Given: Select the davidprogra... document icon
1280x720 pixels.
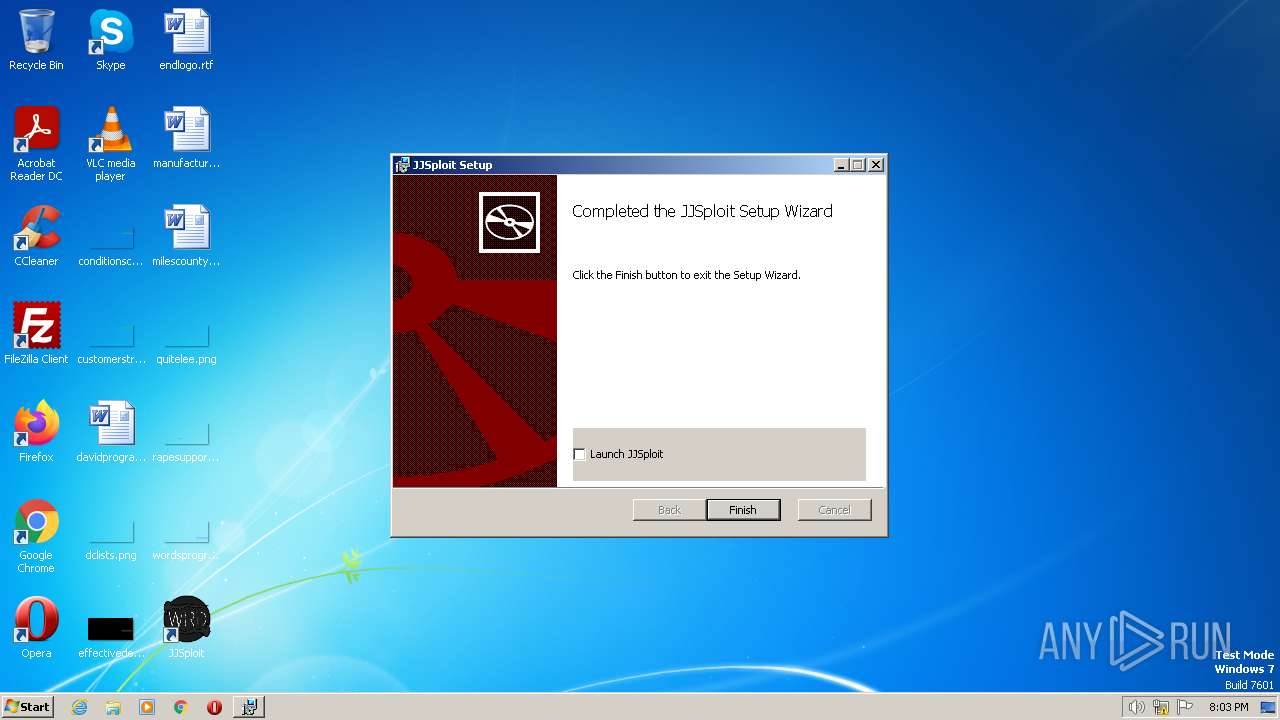Looking at the screenshot, I should coord(110,432).
